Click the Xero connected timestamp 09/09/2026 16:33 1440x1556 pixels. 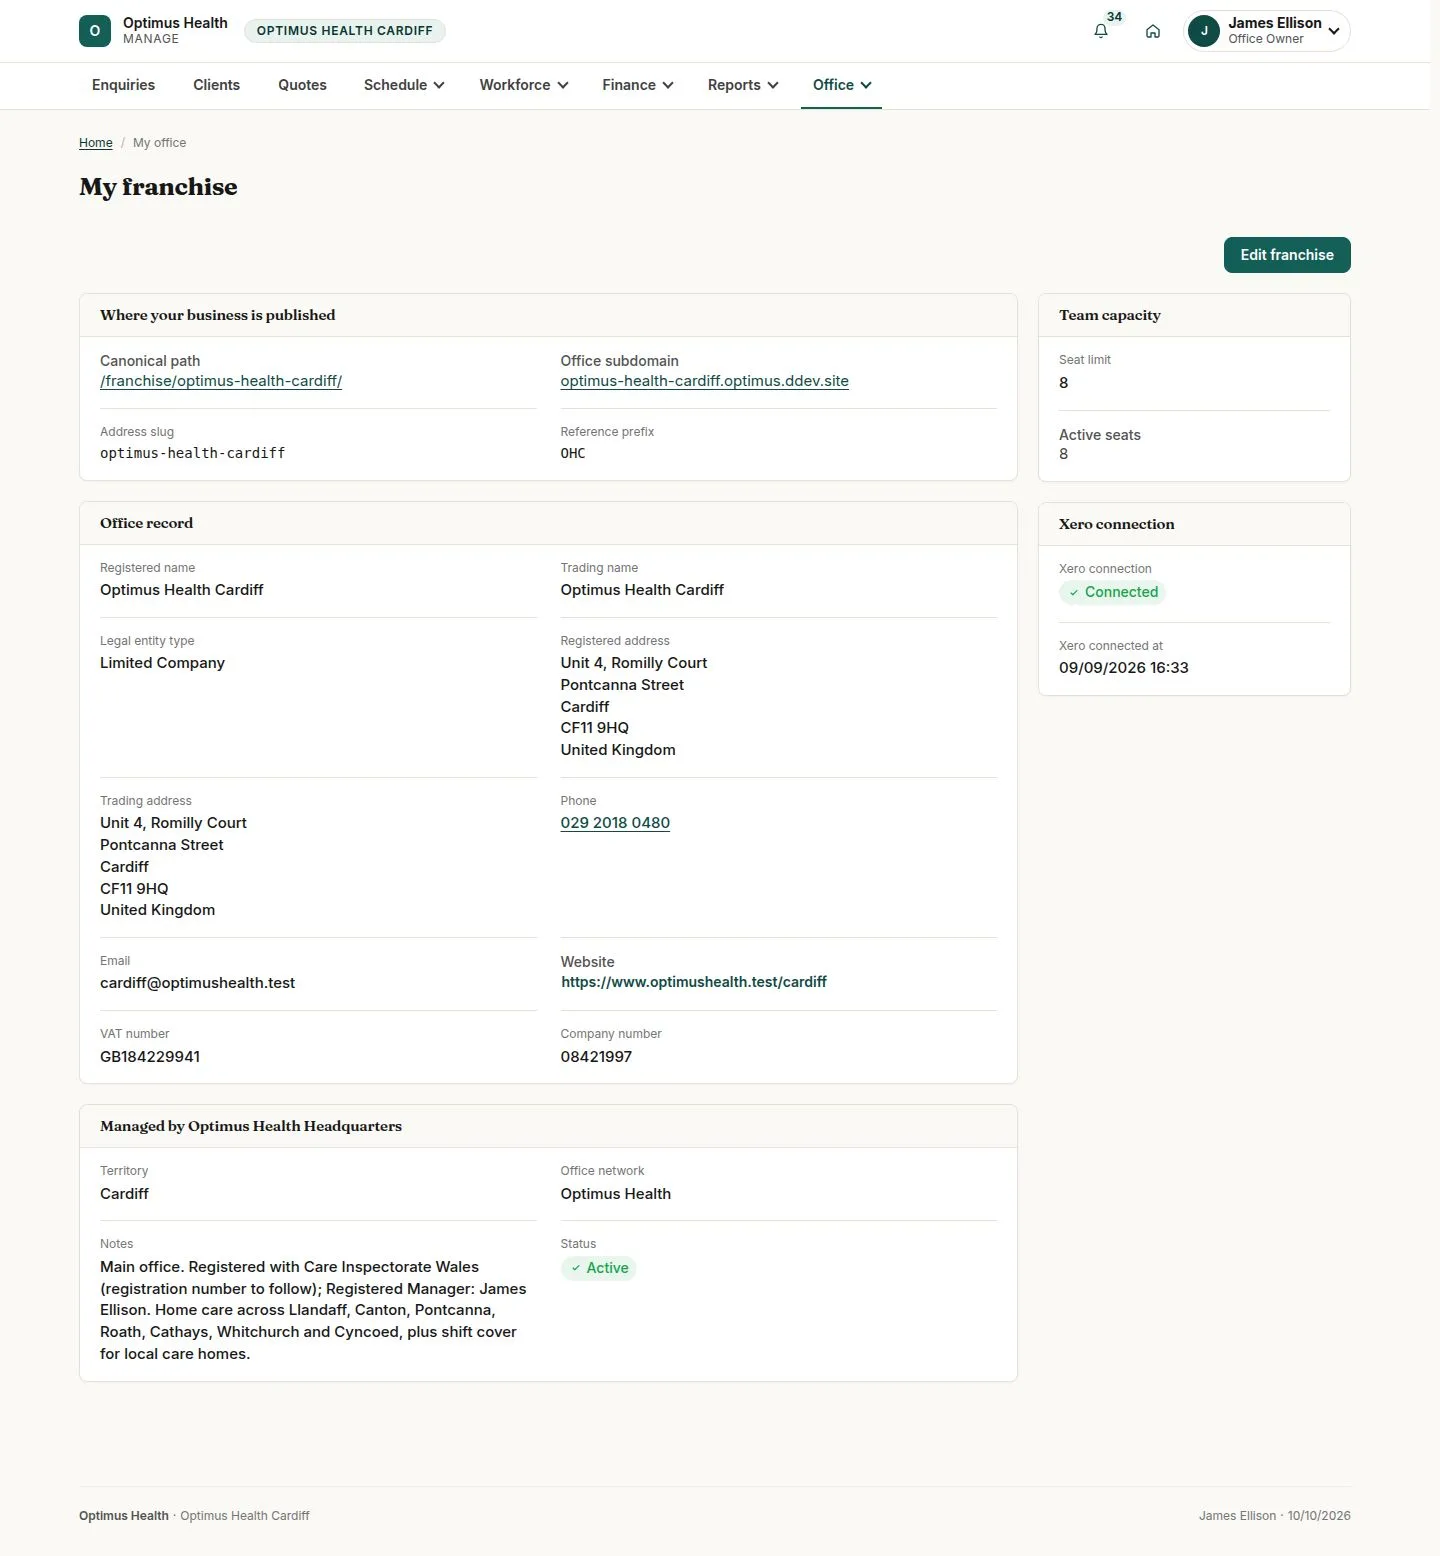click(x=1124, y=668)
